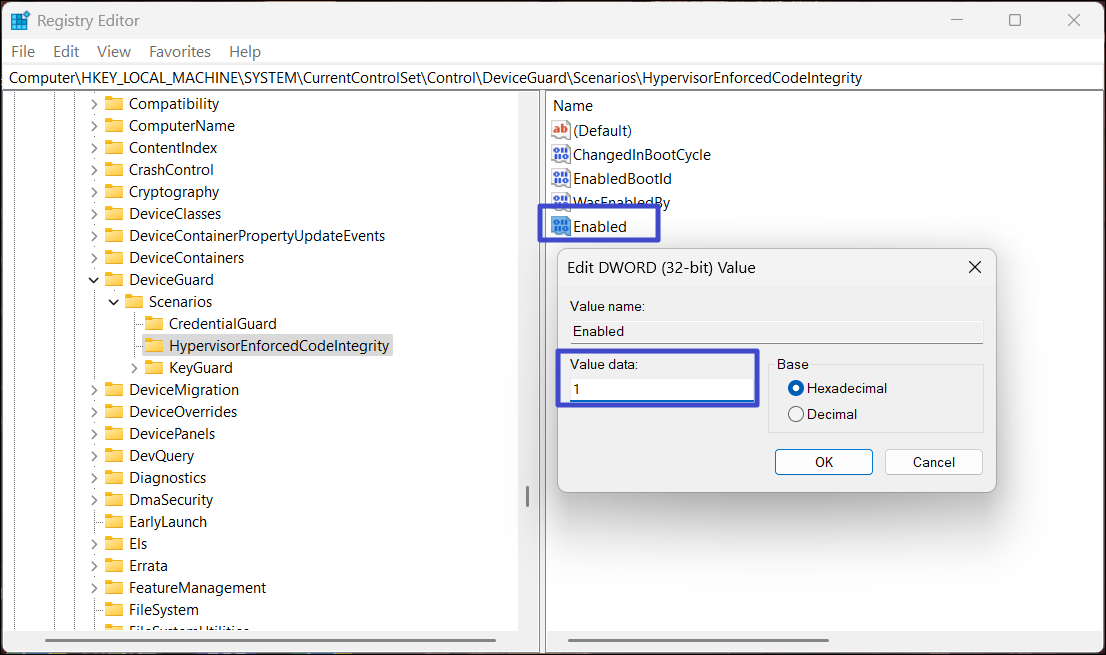Click the Errata folder icon
Screen dimensions: 1106x655
(x=114, y=565)
